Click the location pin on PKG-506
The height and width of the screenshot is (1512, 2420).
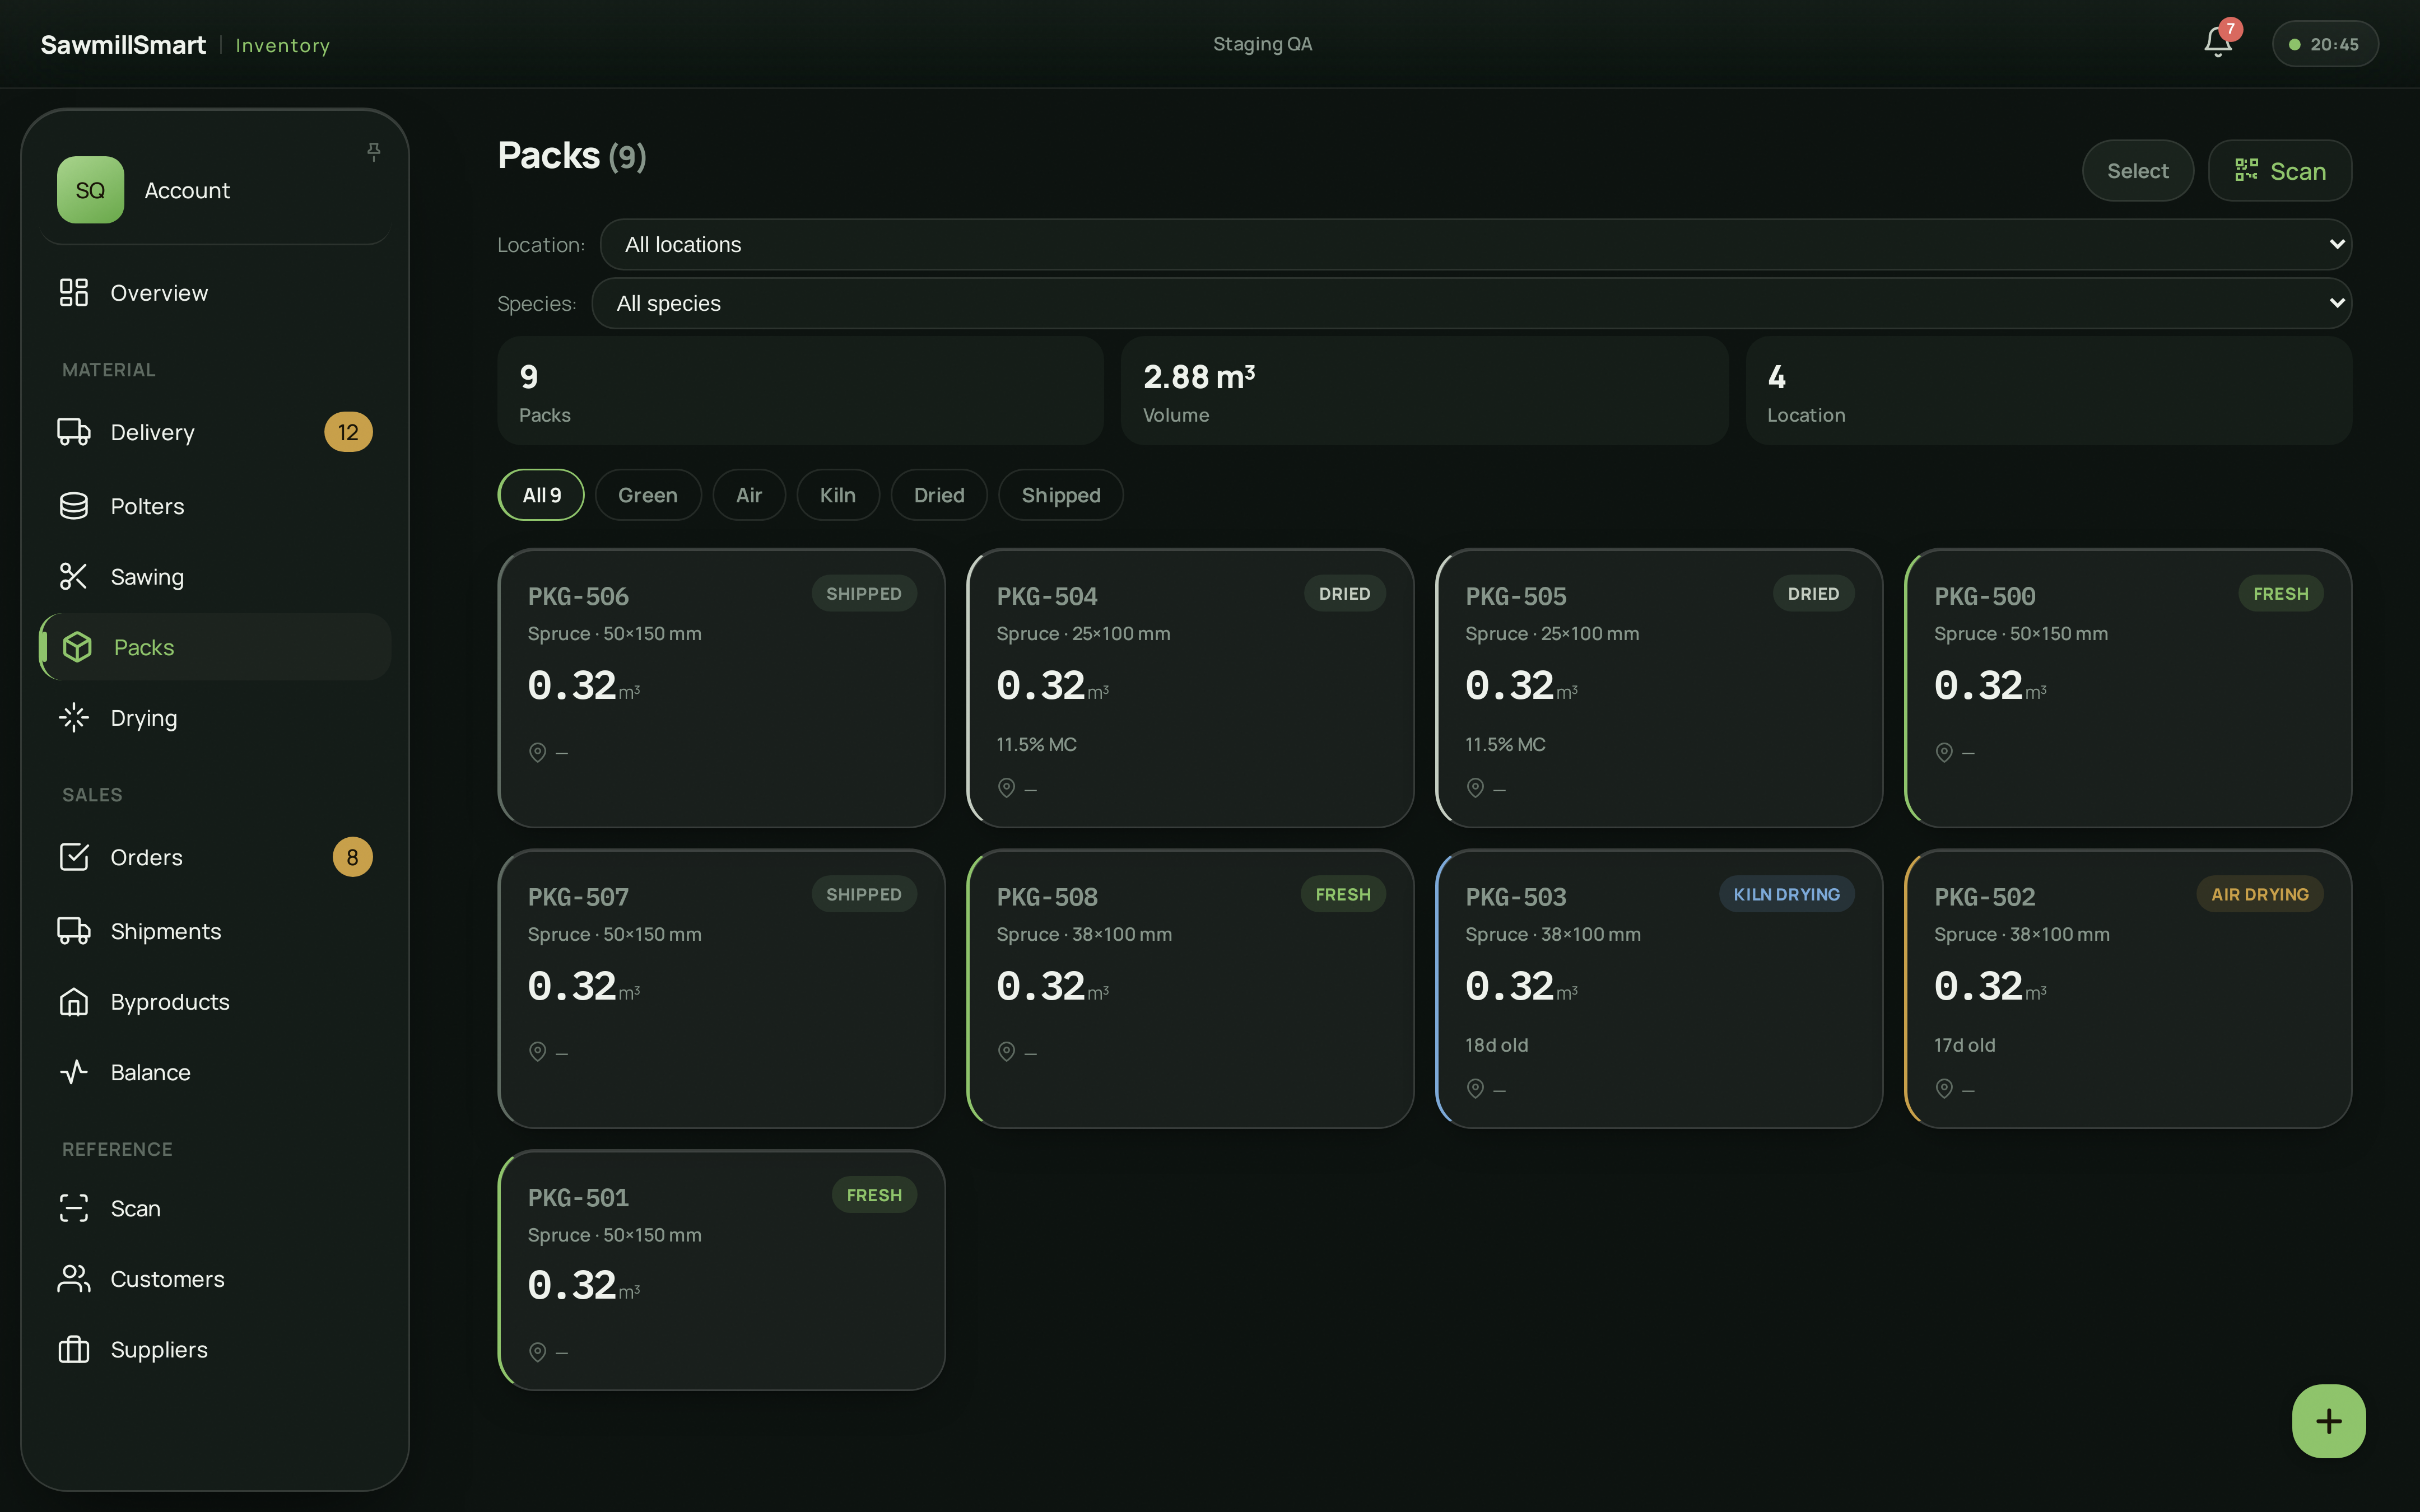[x=538, y=752]
